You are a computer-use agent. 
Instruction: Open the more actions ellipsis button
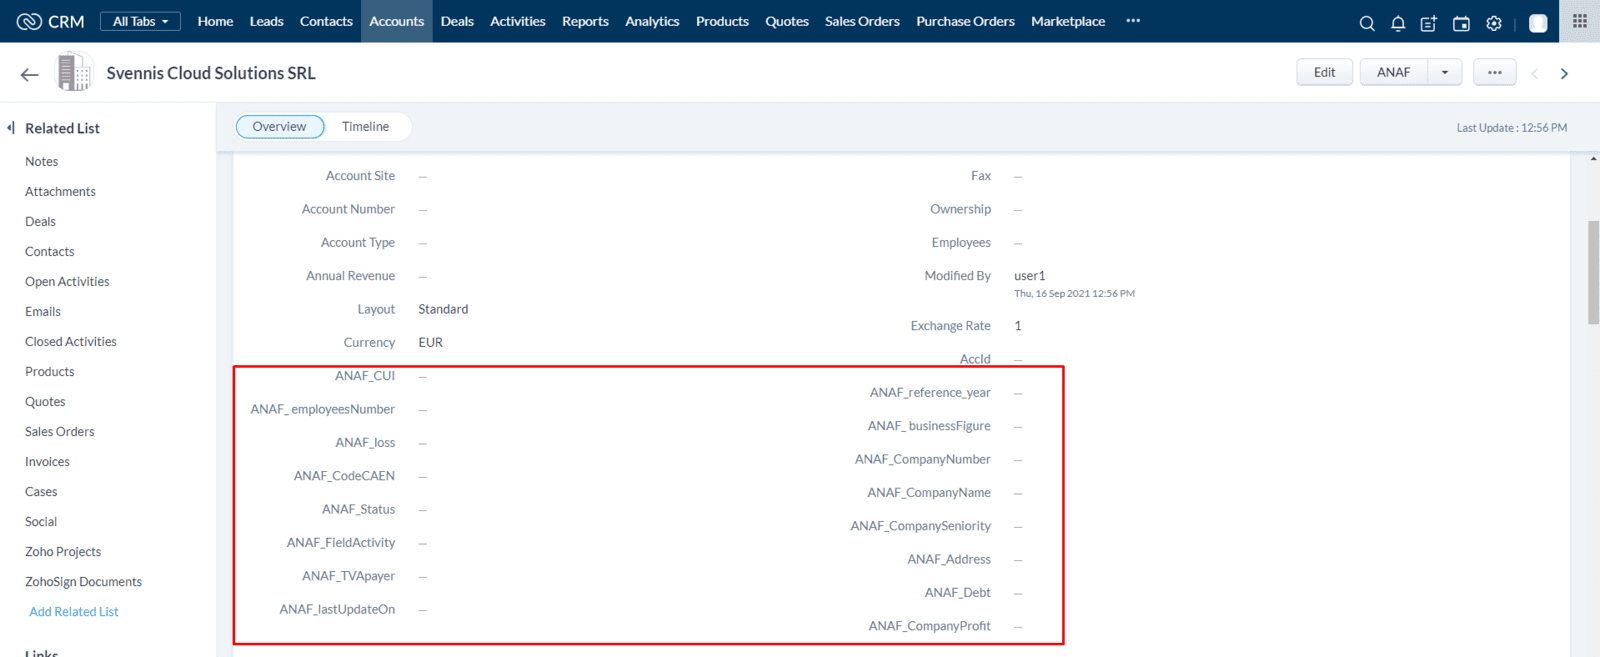coord(1495,72)
